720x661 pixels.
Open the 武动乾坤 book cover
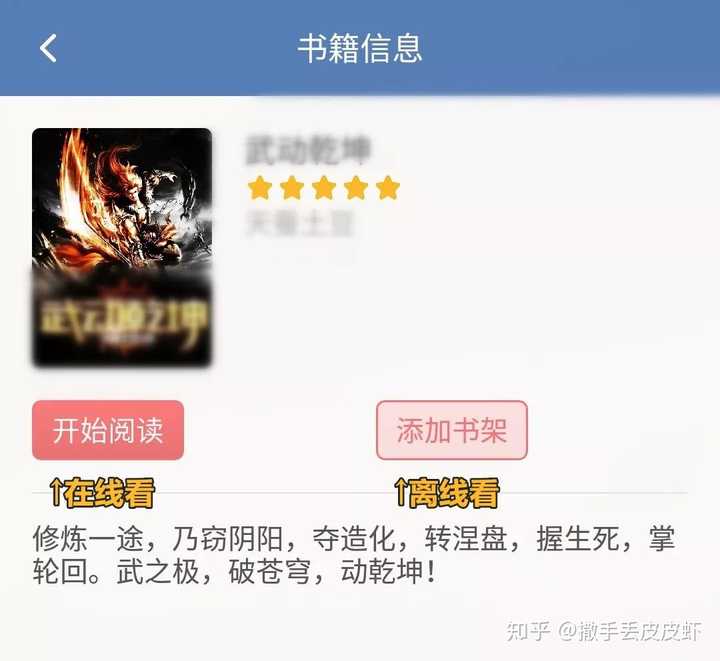click(122, 247)
